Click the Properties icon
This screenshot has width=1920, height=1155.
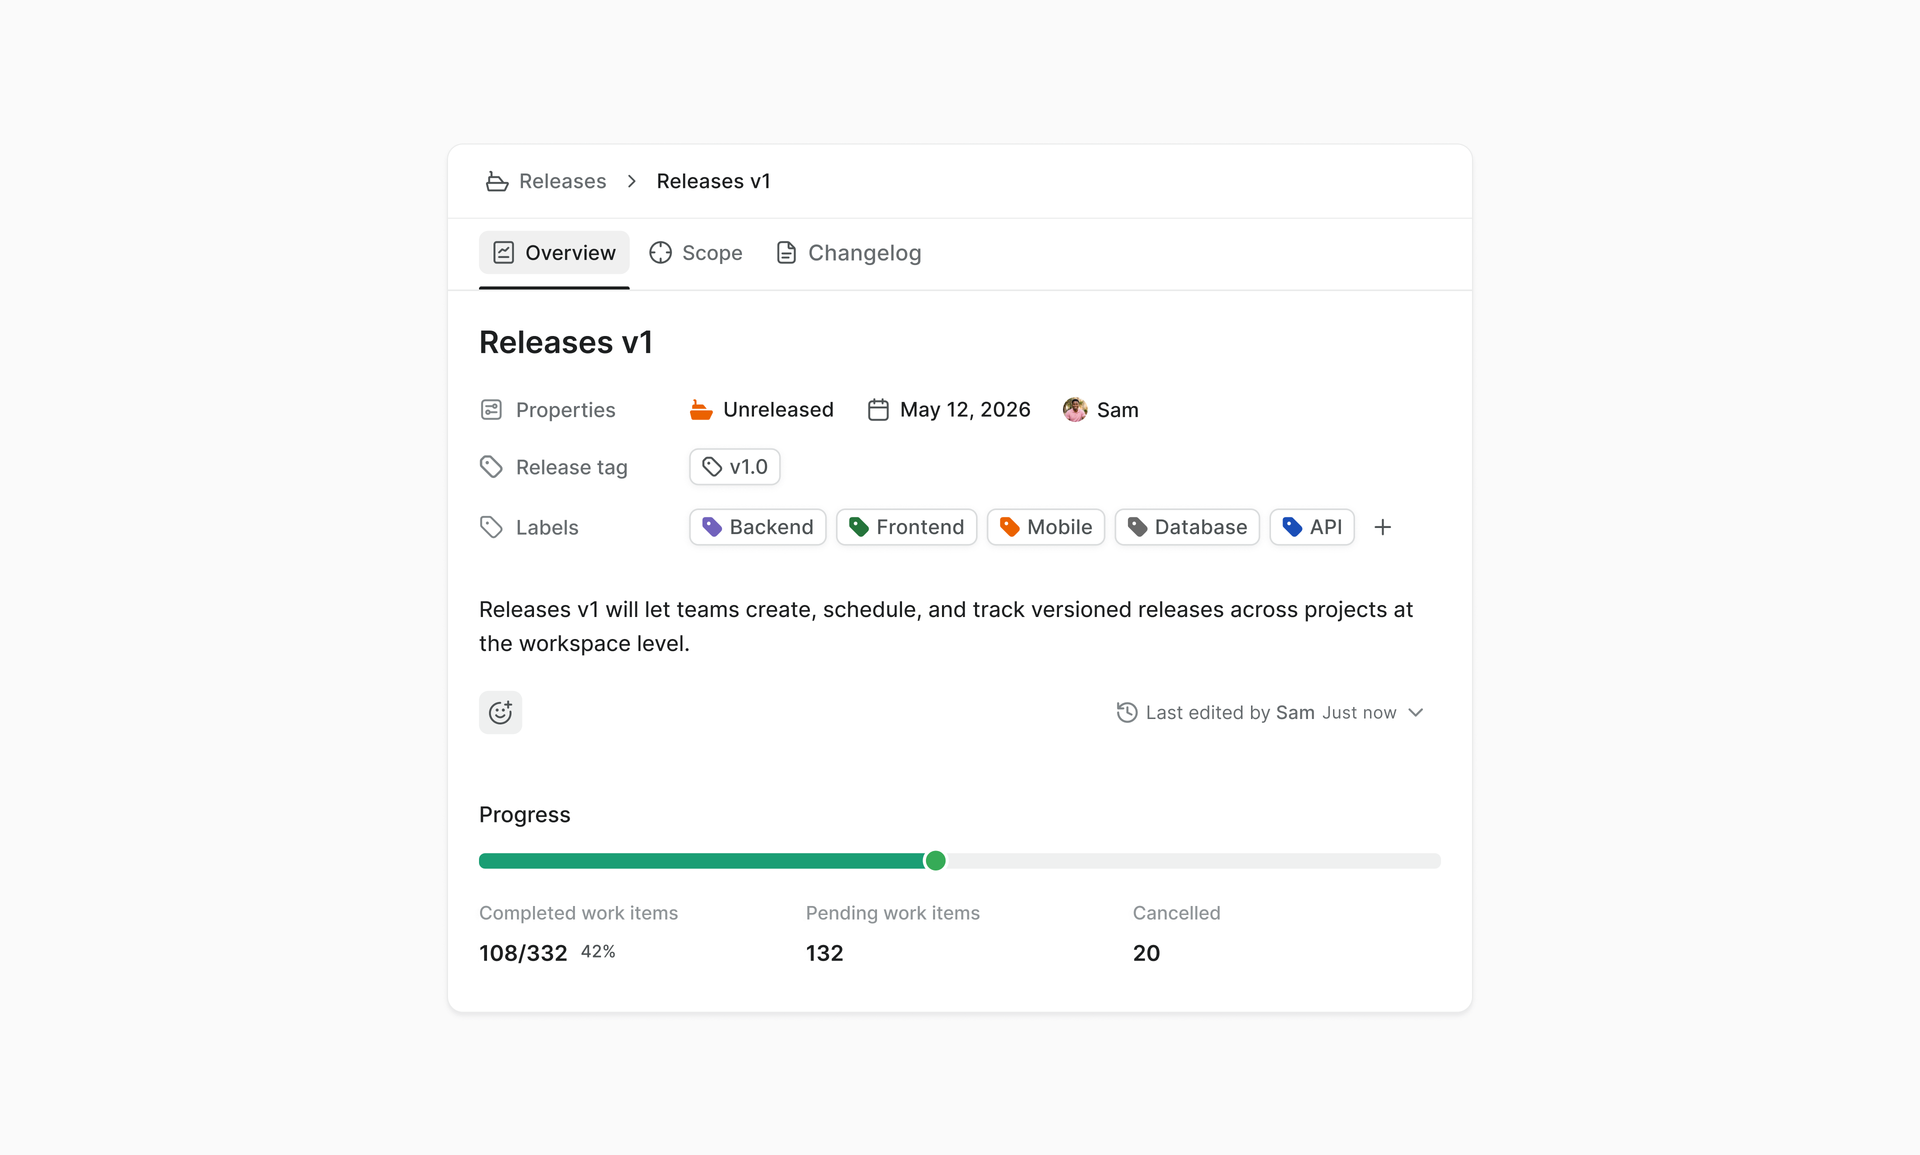coord(491,410)
